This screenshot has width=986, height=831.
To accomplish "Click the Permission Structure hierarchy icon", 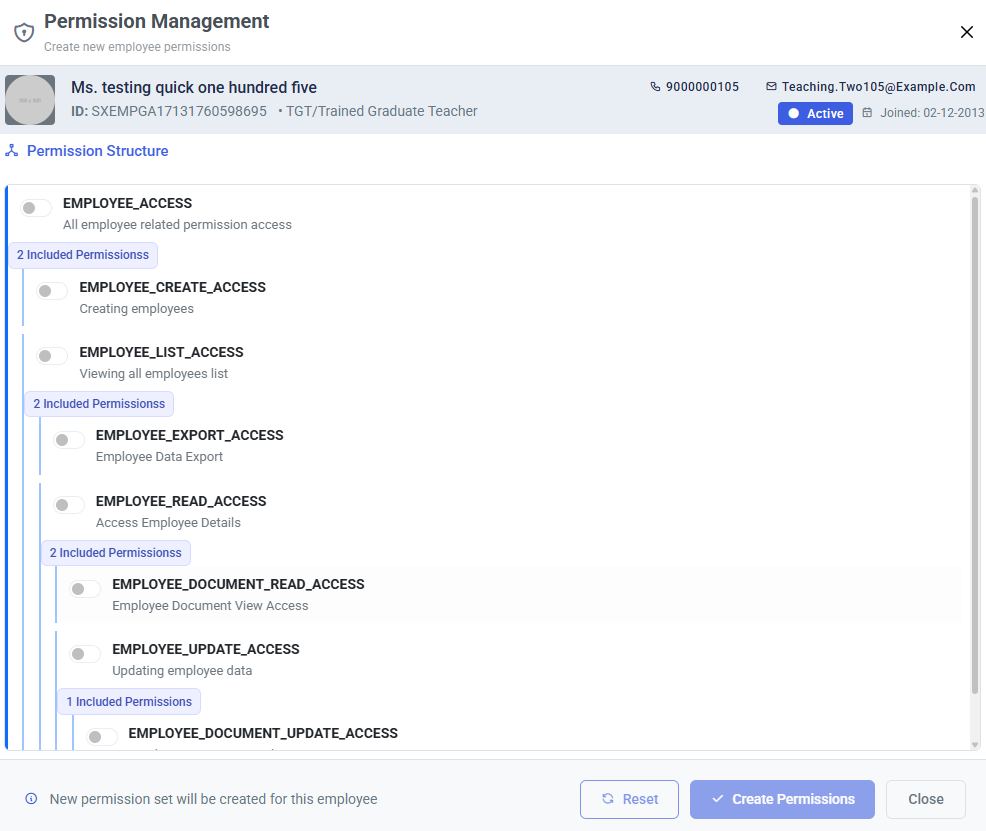I will 11,151.
